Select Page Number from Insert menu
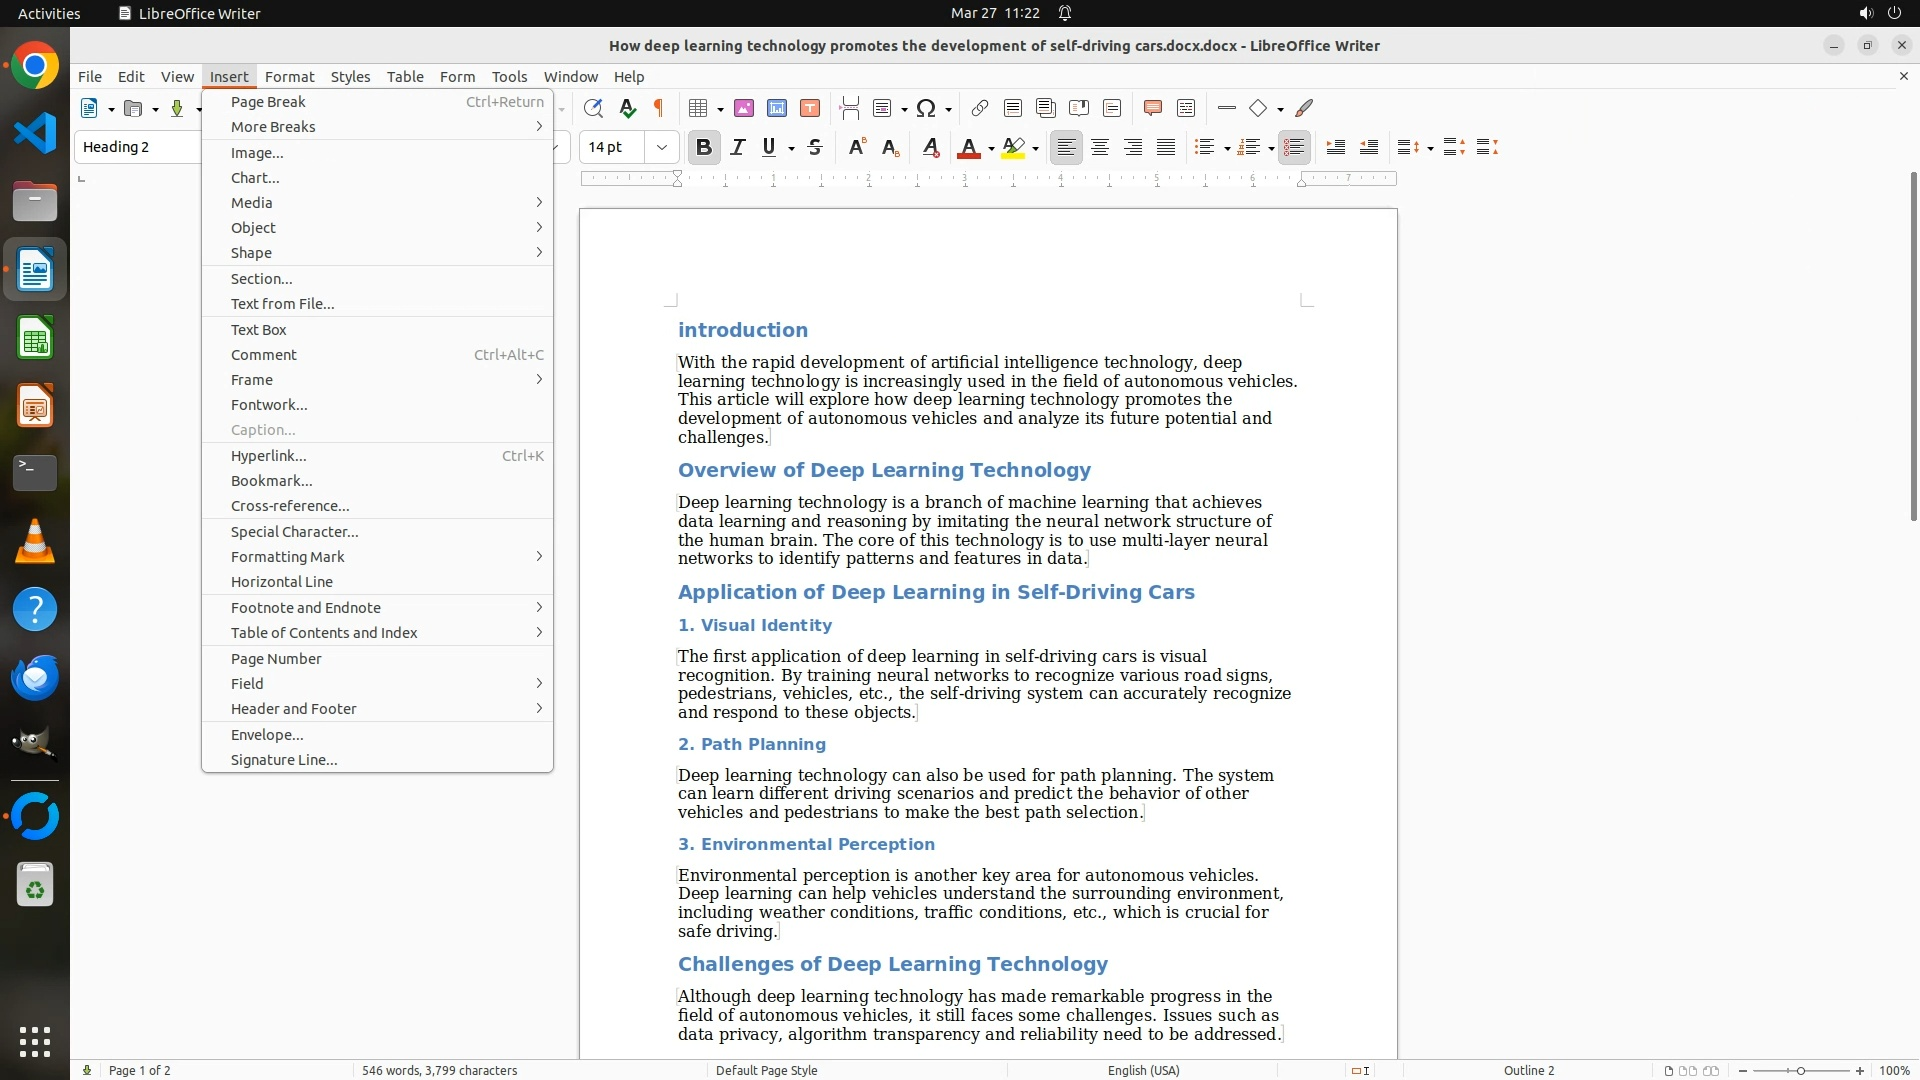This screenshot has width=1920, height=1080. pyautogui.click(x=276, y=659)
